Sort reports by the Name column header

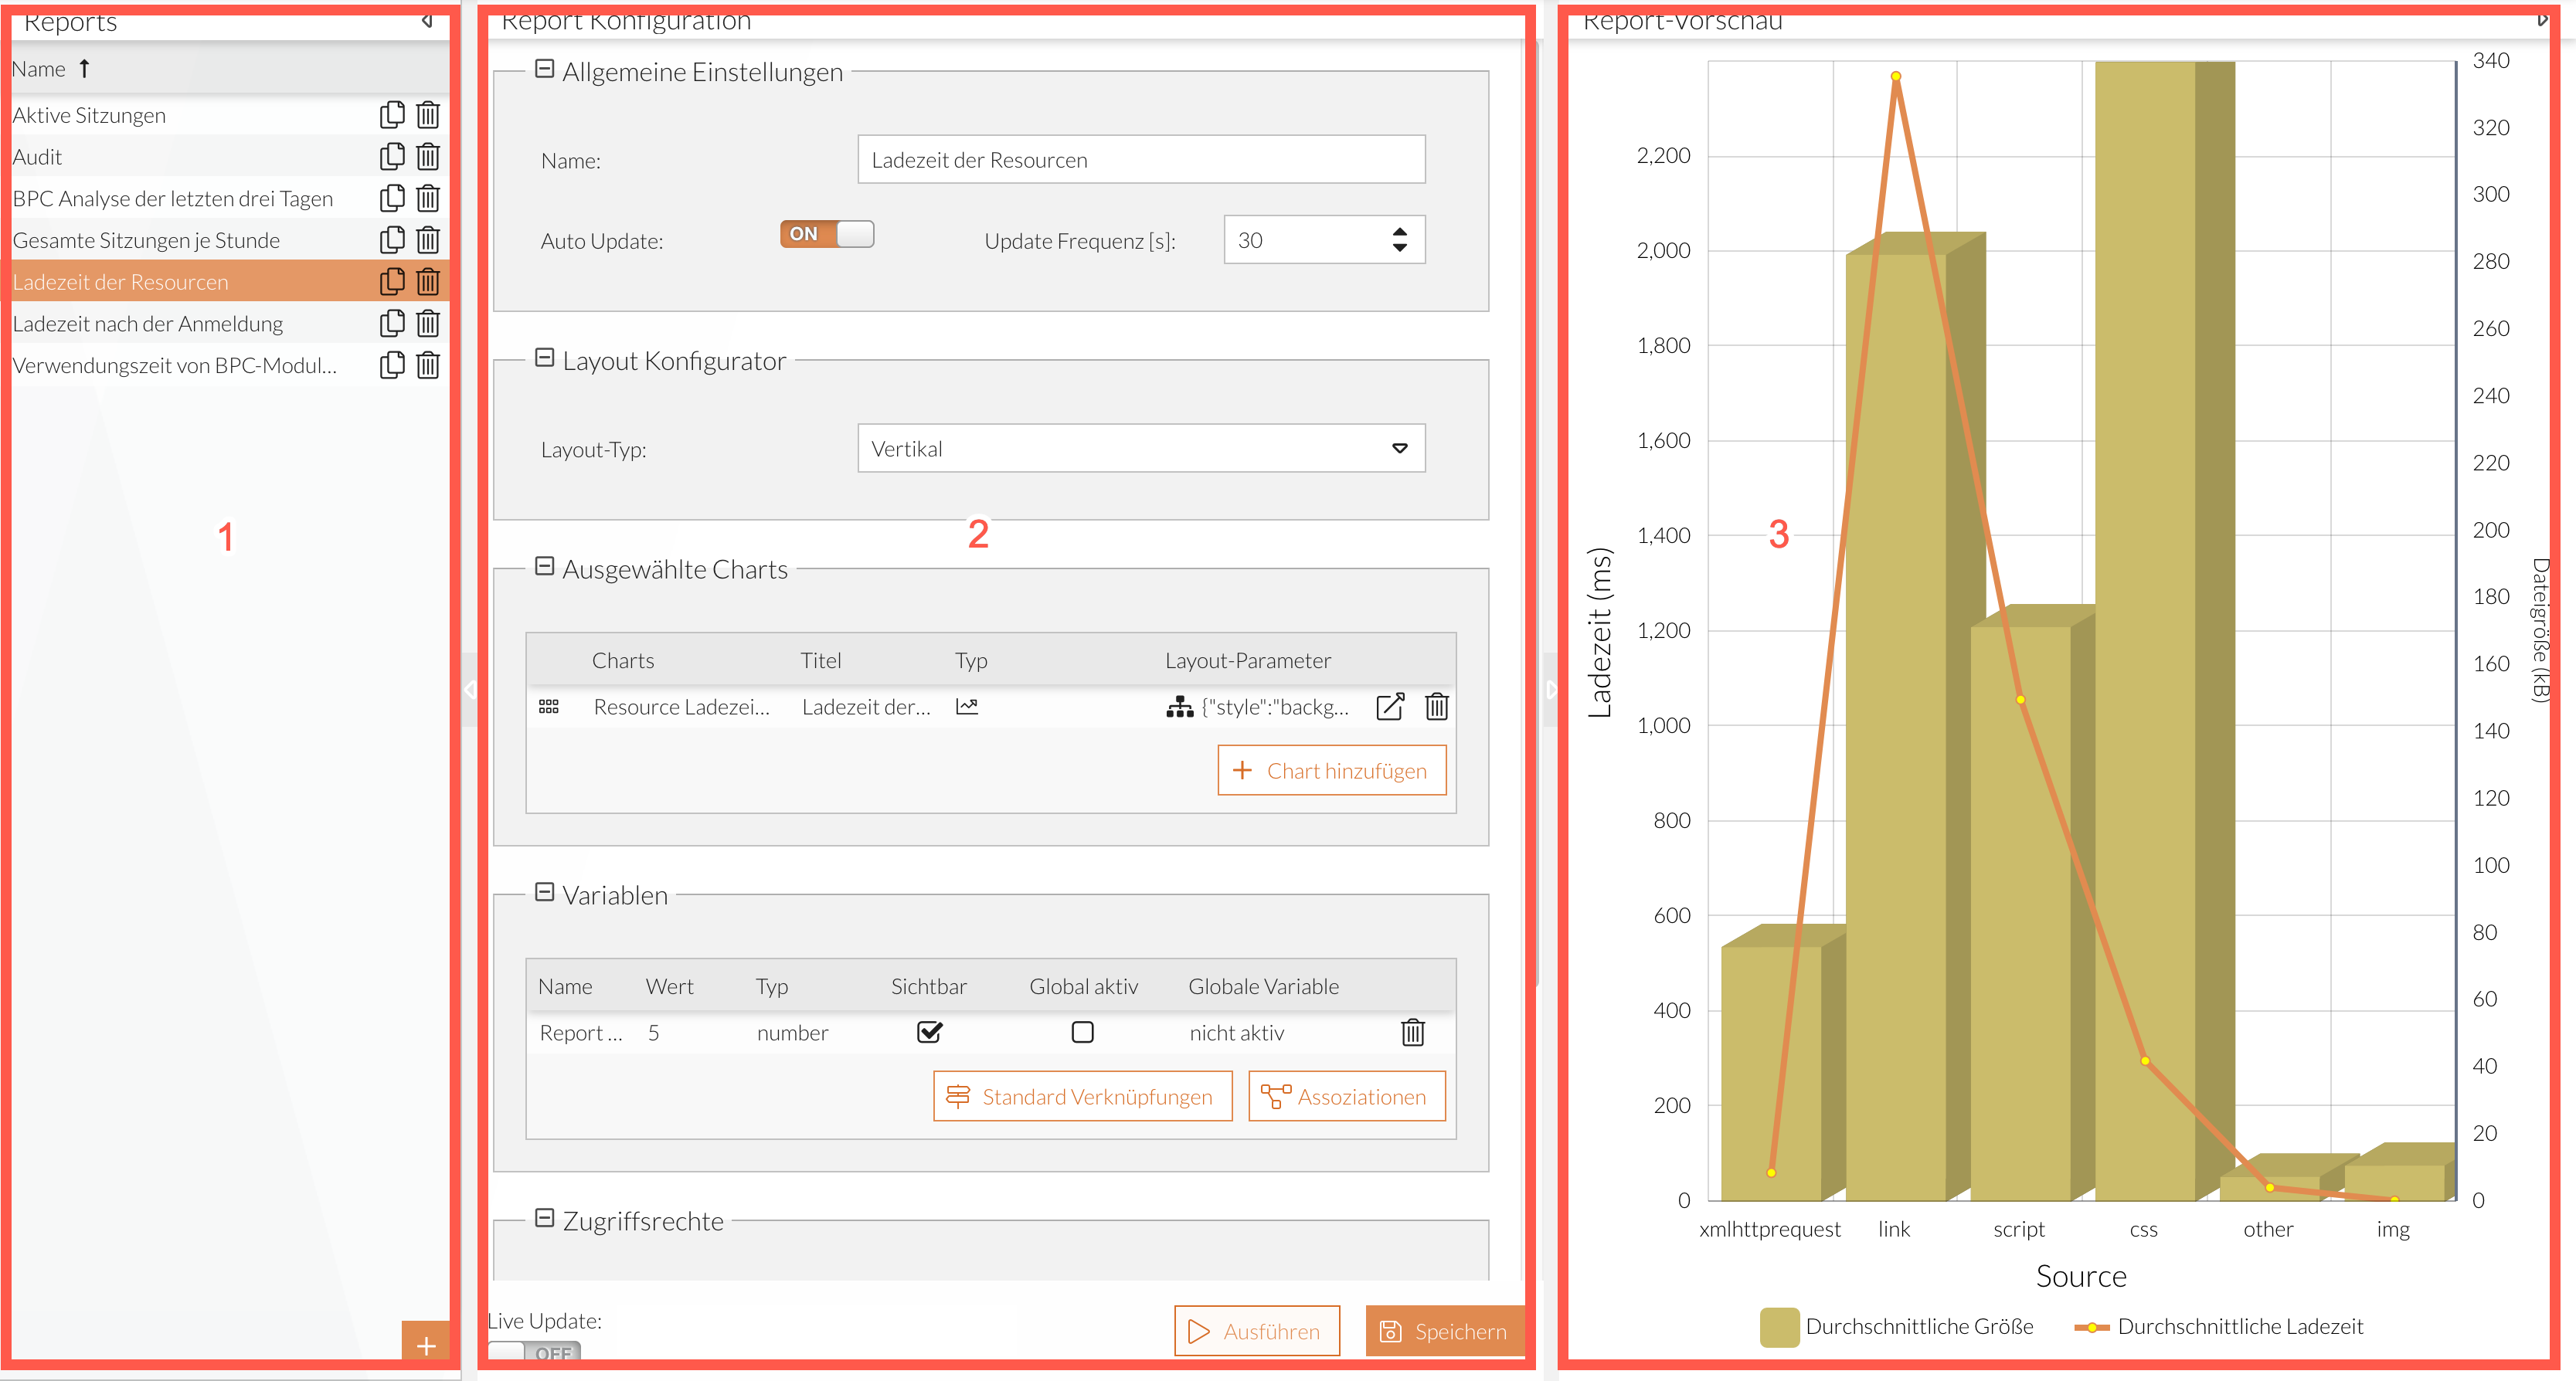[x=40, y=69]
